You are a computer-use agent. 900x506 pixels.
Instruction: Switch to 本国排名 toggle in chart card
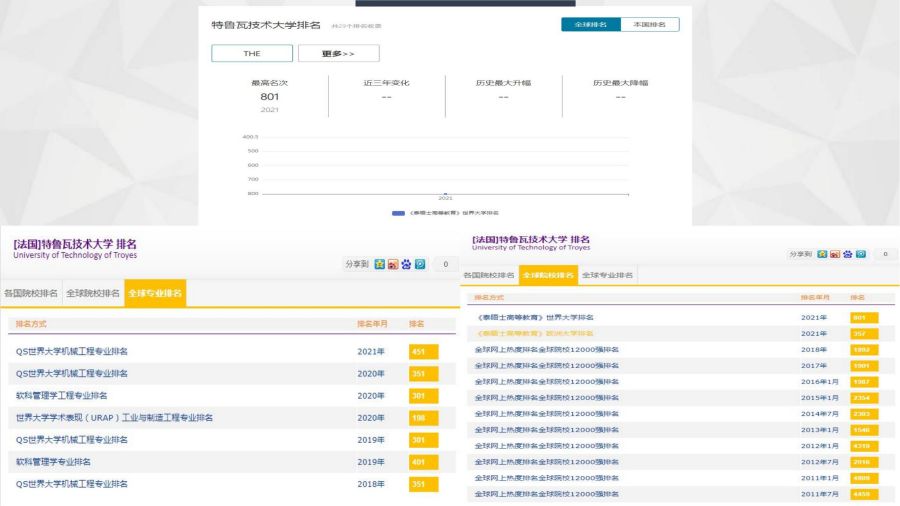point(650,25)
